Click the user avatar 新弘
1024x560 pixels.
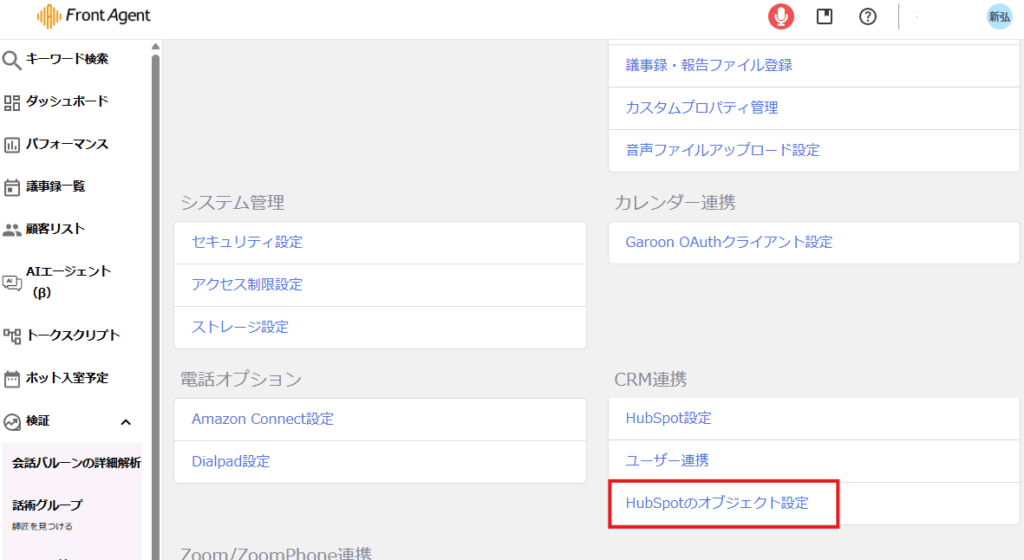(998, 17)
